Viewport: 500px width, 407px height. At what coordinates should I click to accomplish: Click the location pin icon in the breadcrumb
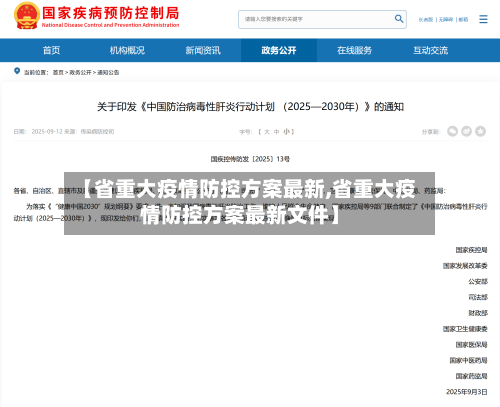tap(17, 71)
